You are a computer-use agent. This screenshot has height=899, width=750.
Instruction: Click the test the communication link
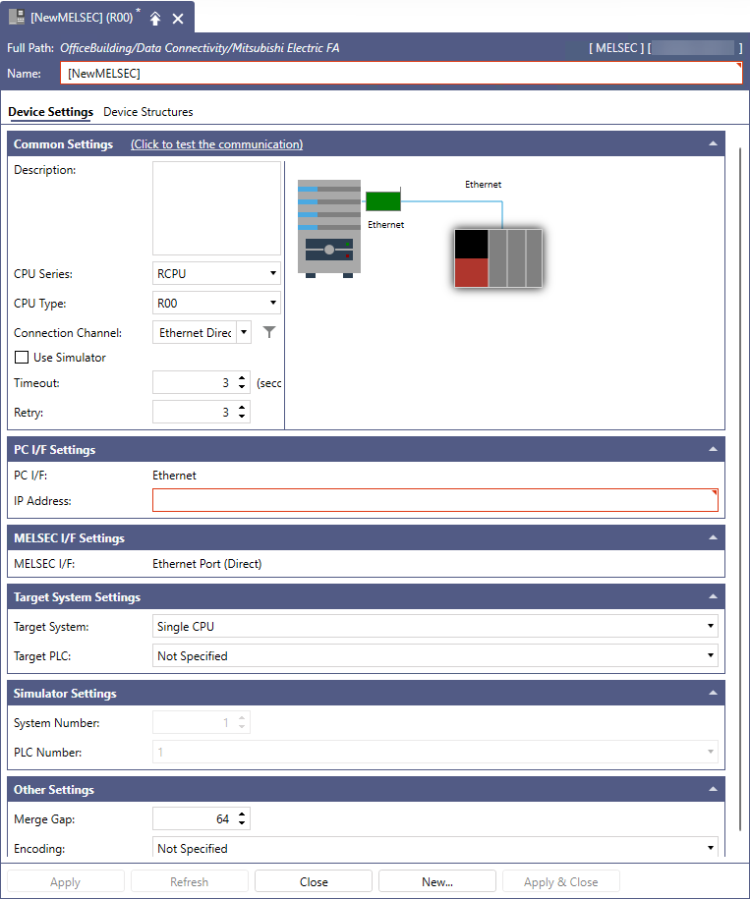tap(217, 144)
